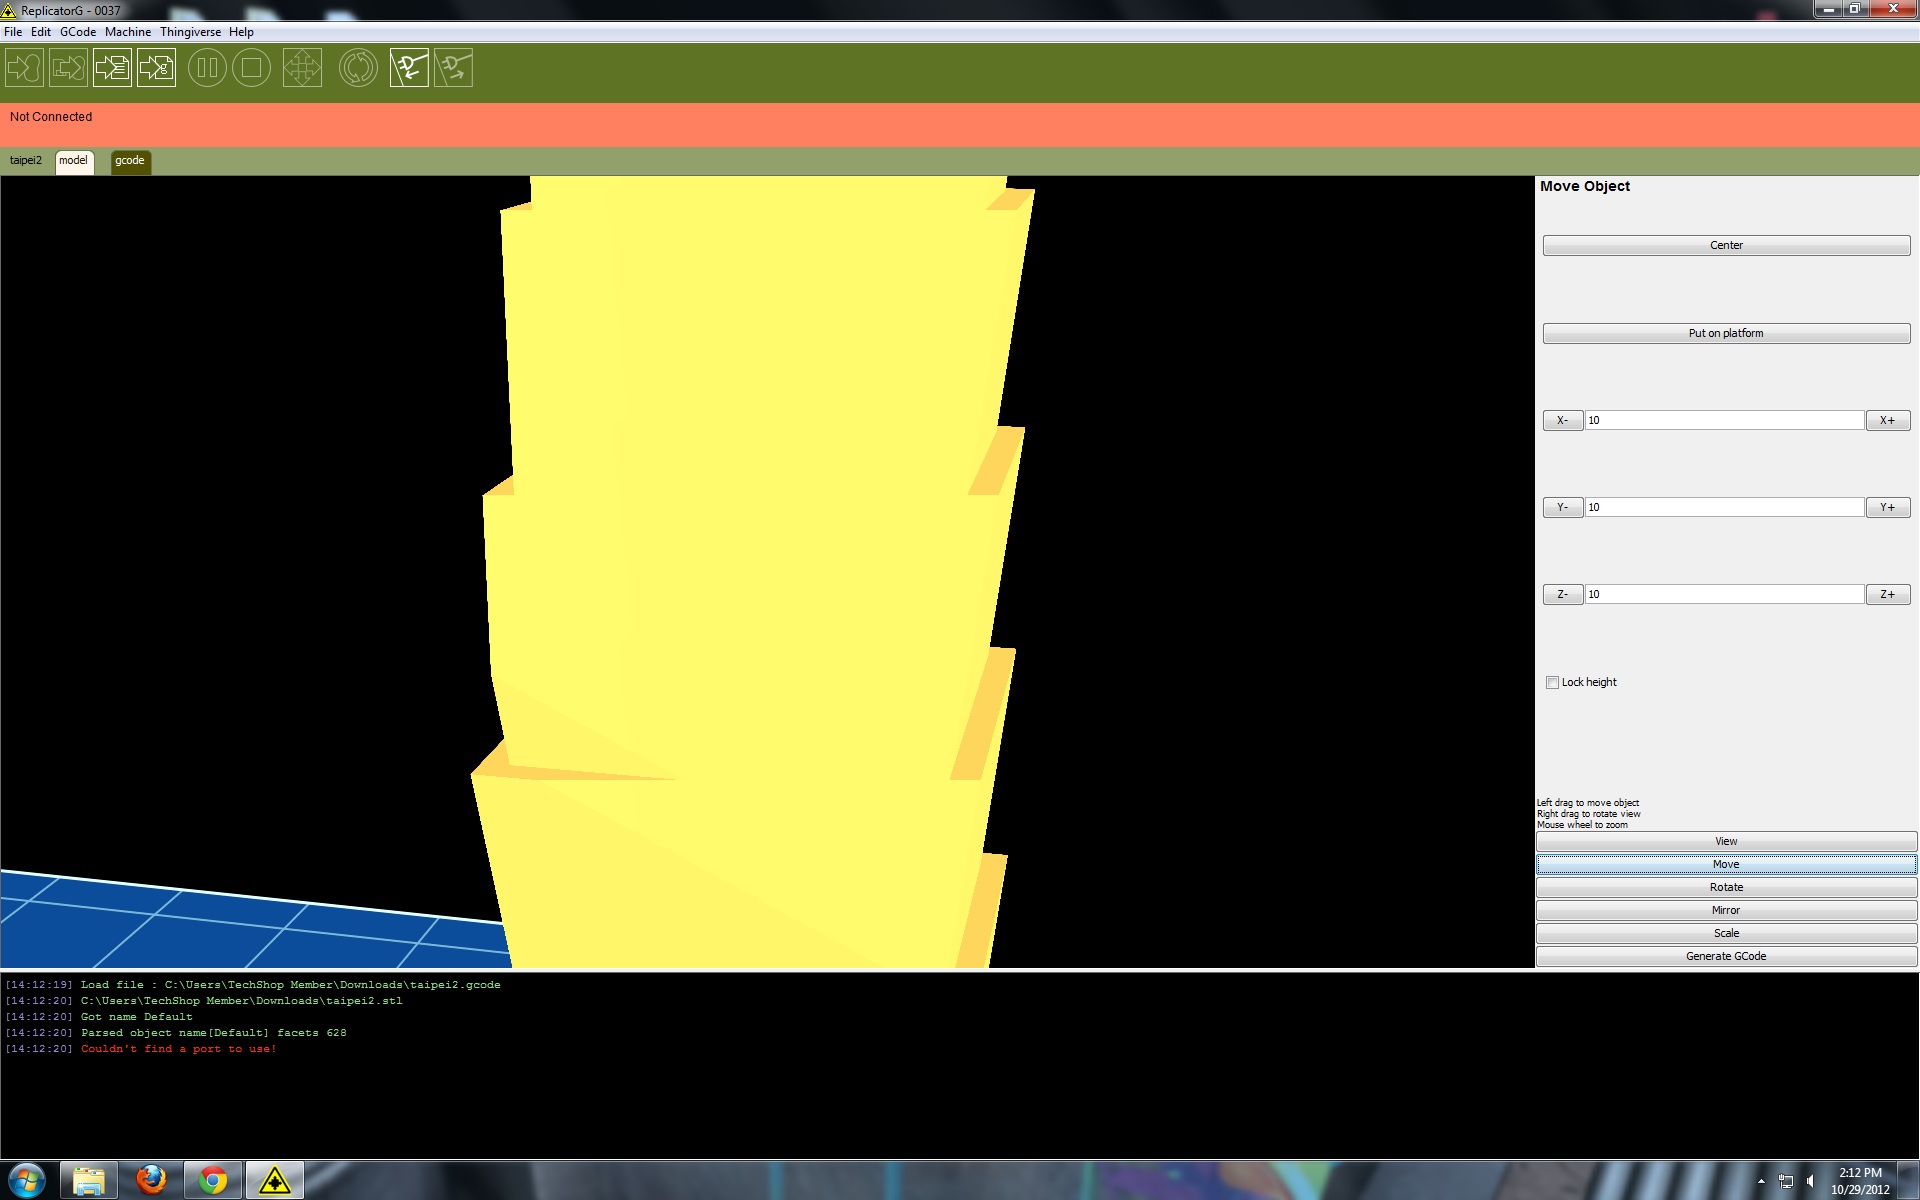Click the Disconnect plug icon
This screenshot has height=1200, width=1920.
coord(453,68)
